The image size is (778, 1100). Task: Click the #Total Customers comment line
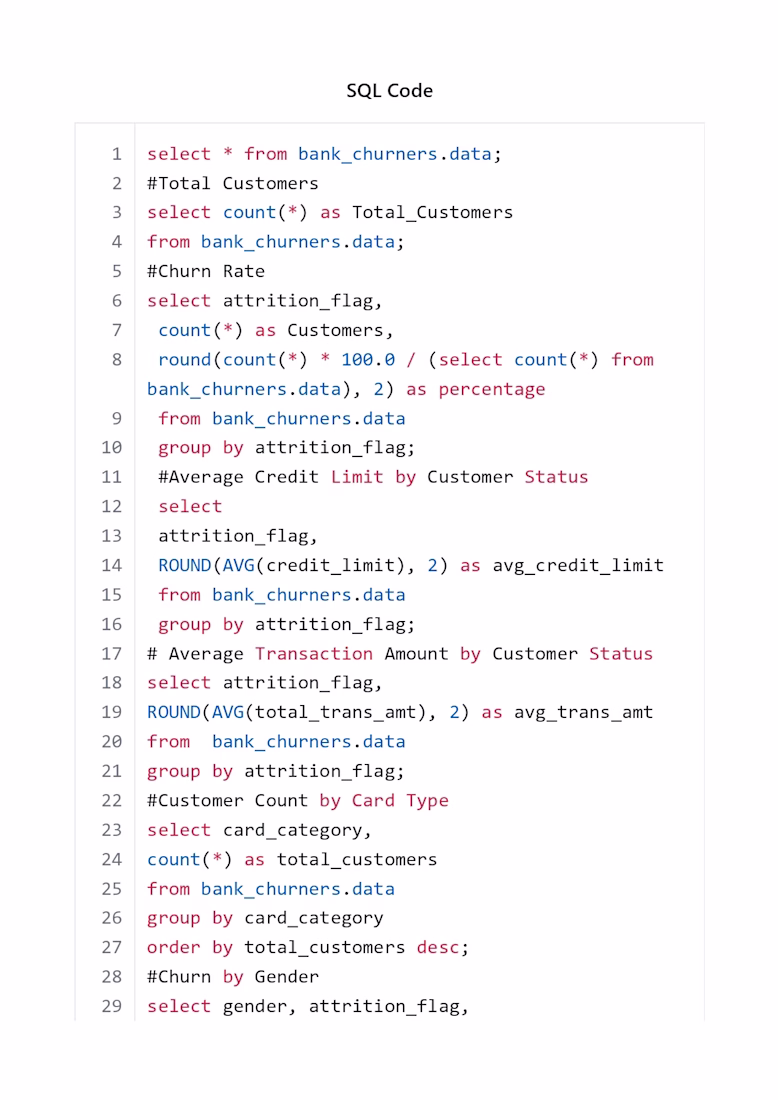[x=232, y=183]
